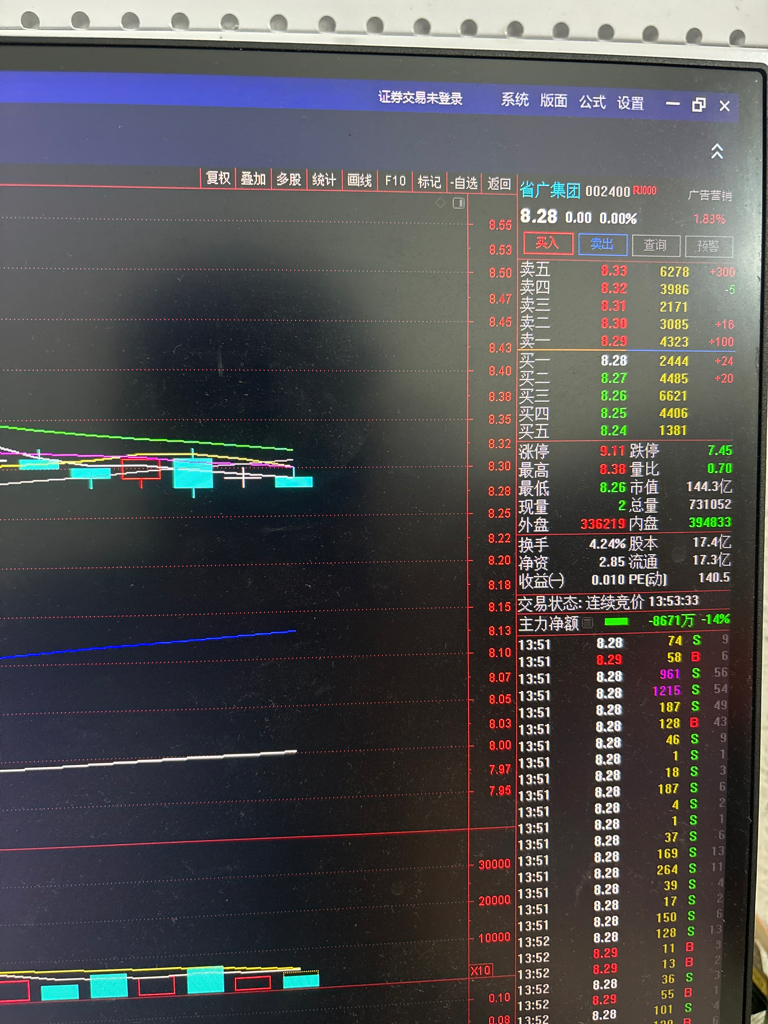Open the 设置 menu
This screenshot has width=768, height=1024.
631,103
